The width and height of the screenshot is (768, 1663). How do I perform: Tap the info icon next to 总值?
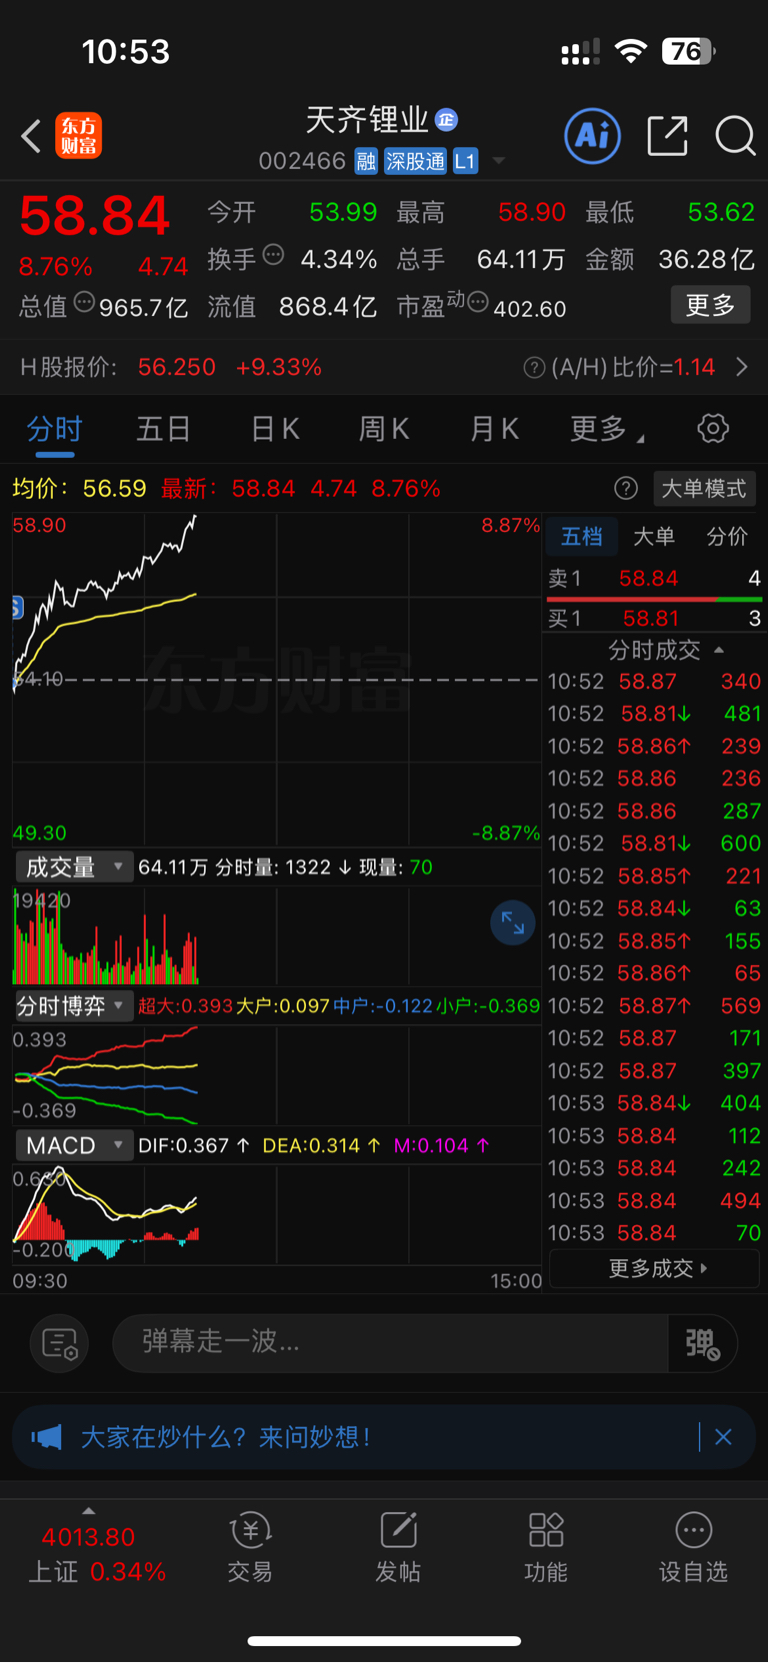[84, 301]
